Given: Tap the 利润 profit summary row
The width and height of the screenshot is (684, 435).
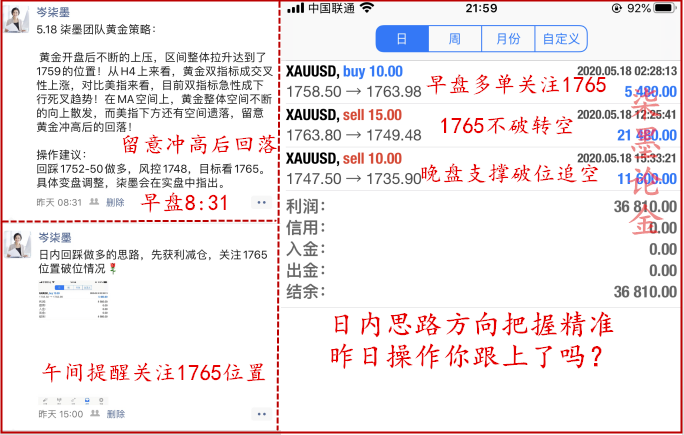Looking at the screenshot, I should point(481,206).
